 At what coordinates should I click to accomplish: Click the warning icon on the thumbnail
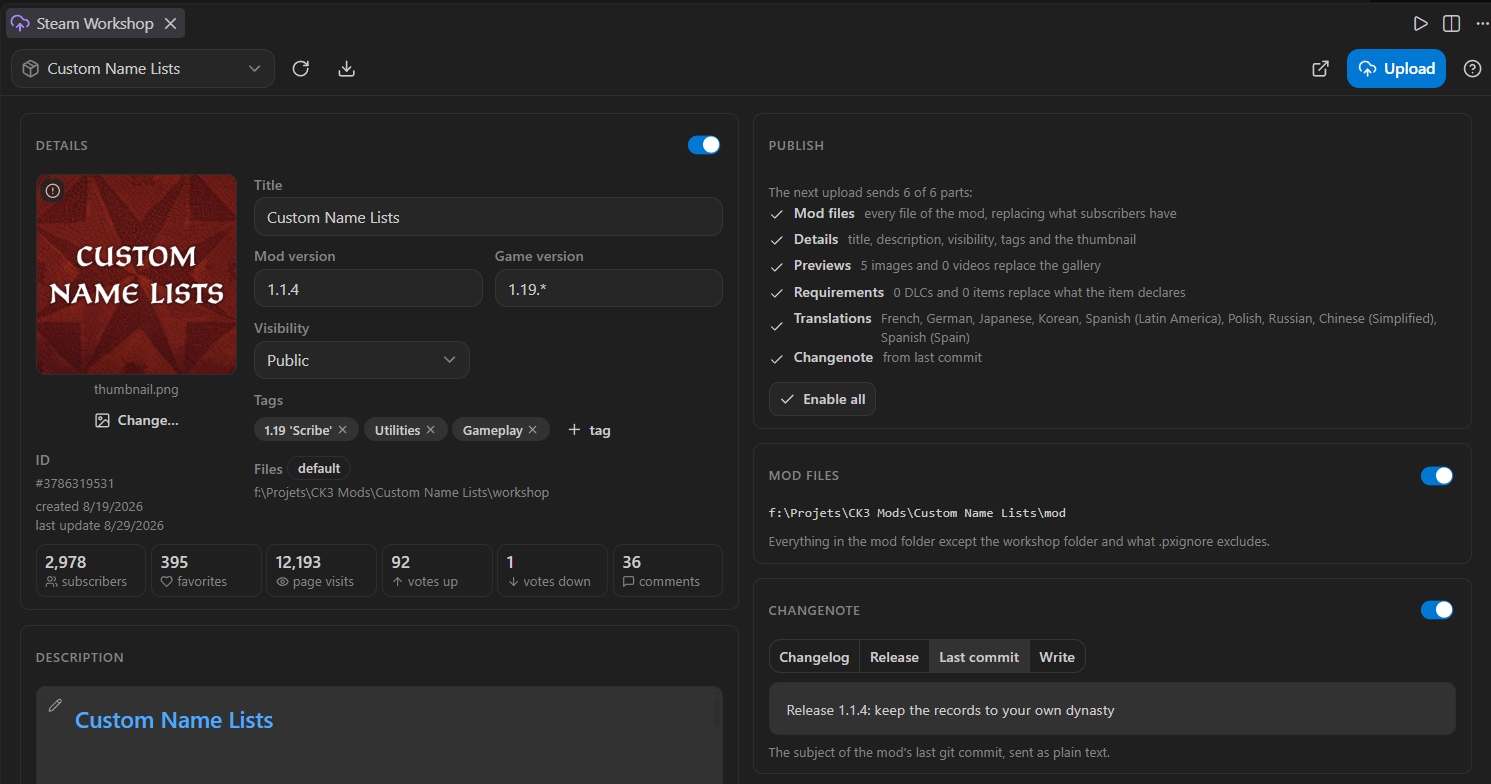click(53, 191)
